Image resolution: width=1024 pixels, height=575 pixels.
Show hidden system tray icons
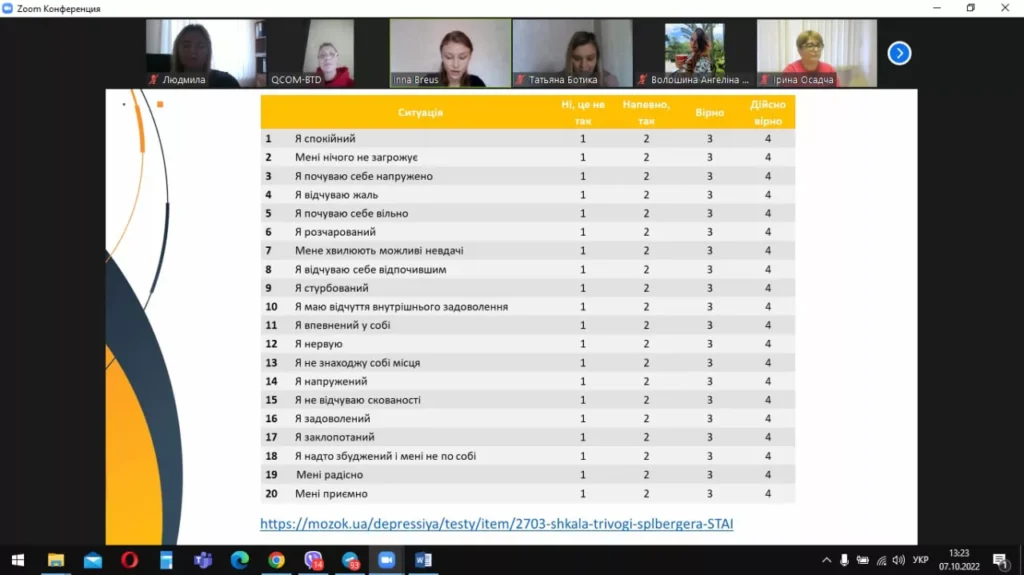tap(826, 560)
